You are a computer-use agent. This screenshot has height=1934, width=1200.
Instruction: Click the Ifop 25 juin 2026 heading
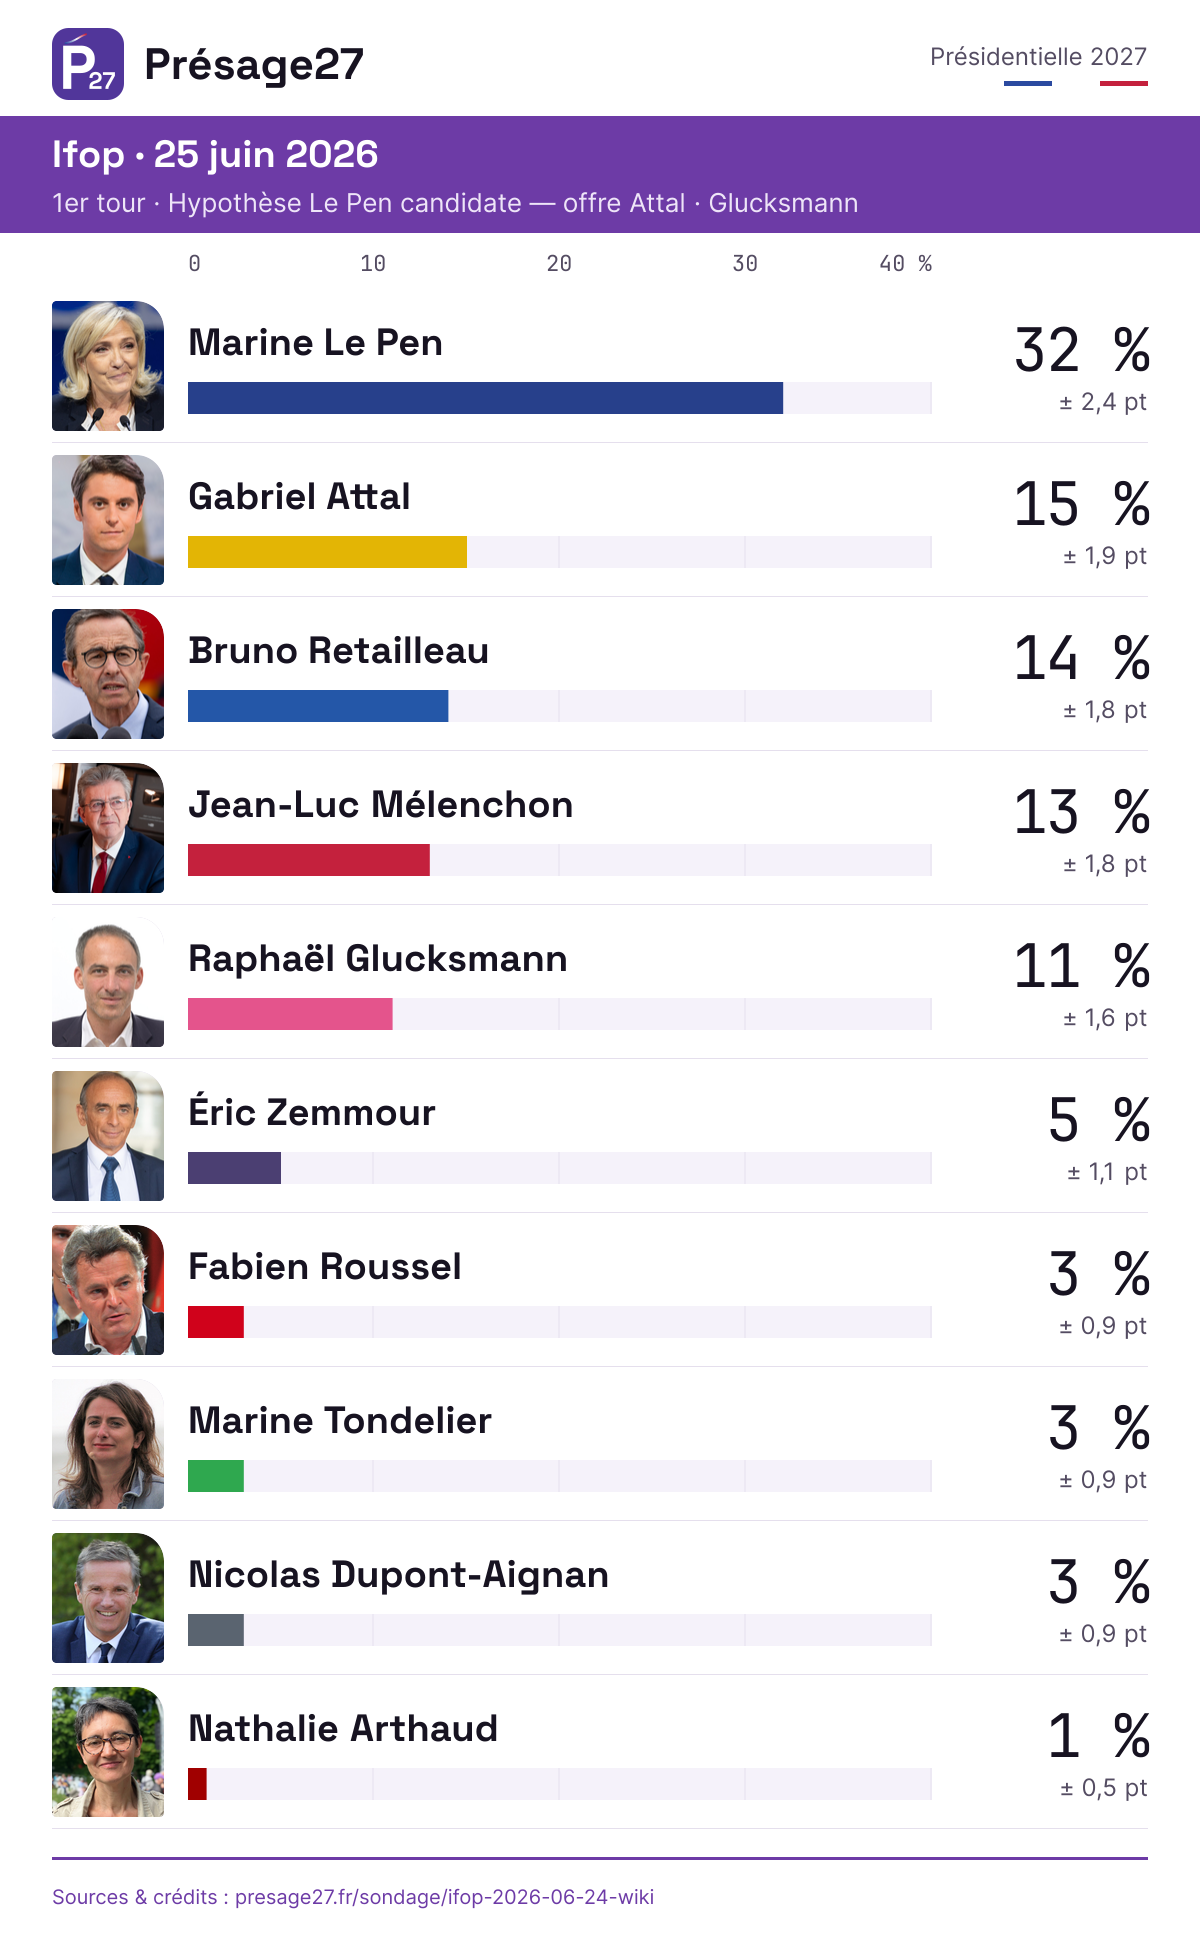tap(215, 155)
